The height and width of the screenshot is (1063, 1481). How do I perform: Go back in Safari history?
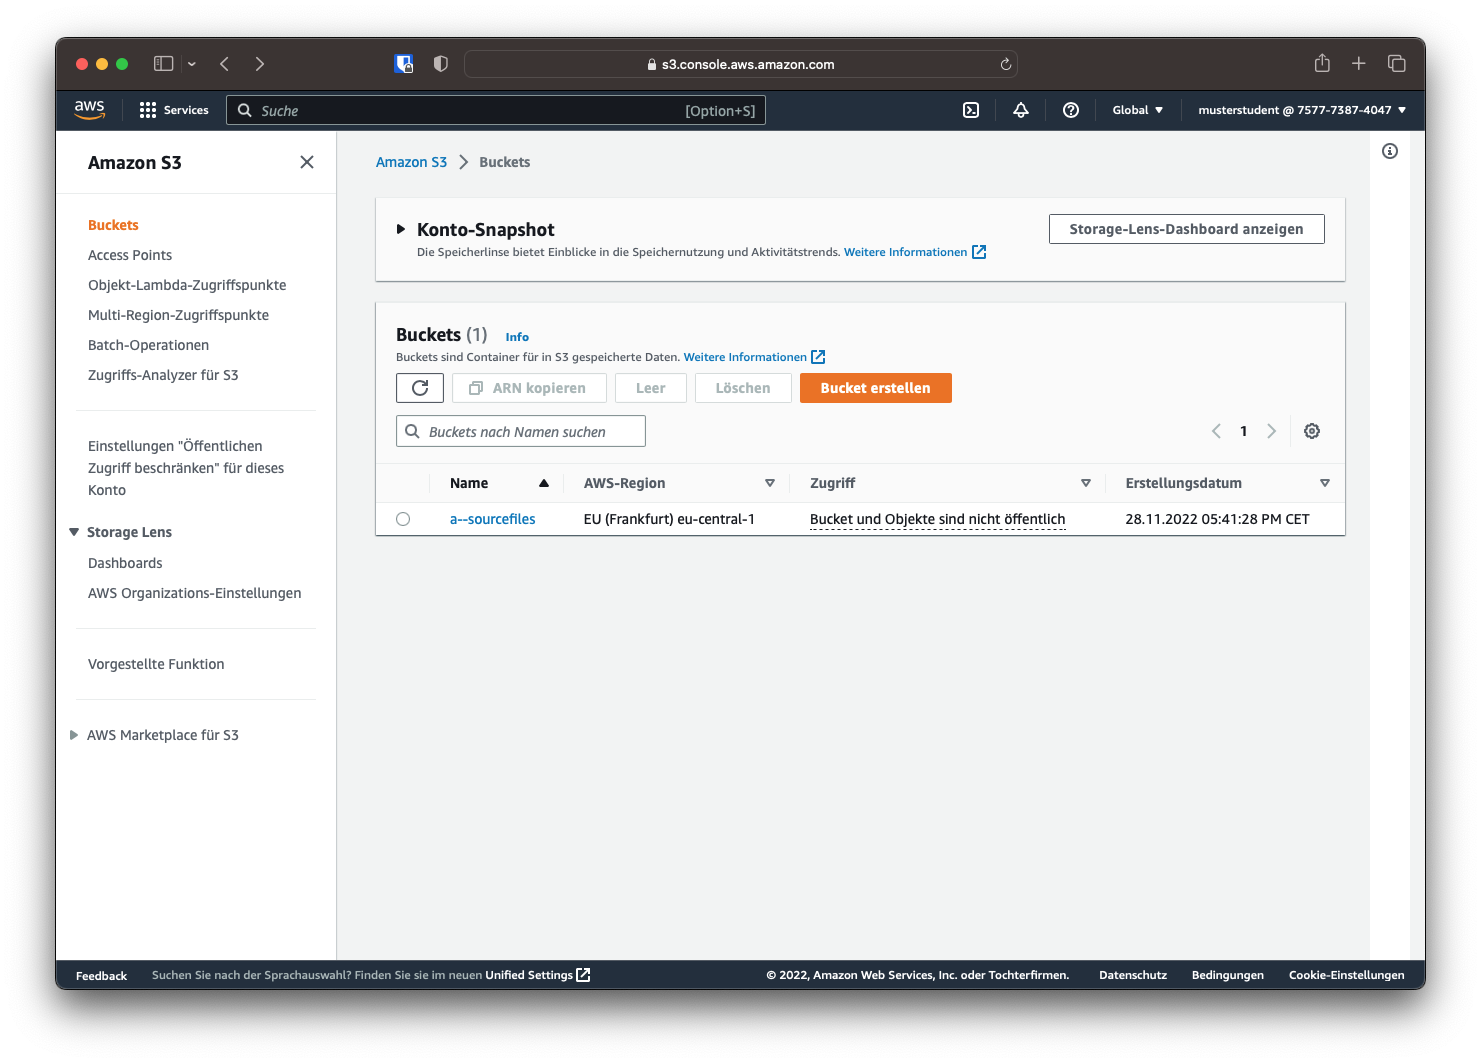225,64
